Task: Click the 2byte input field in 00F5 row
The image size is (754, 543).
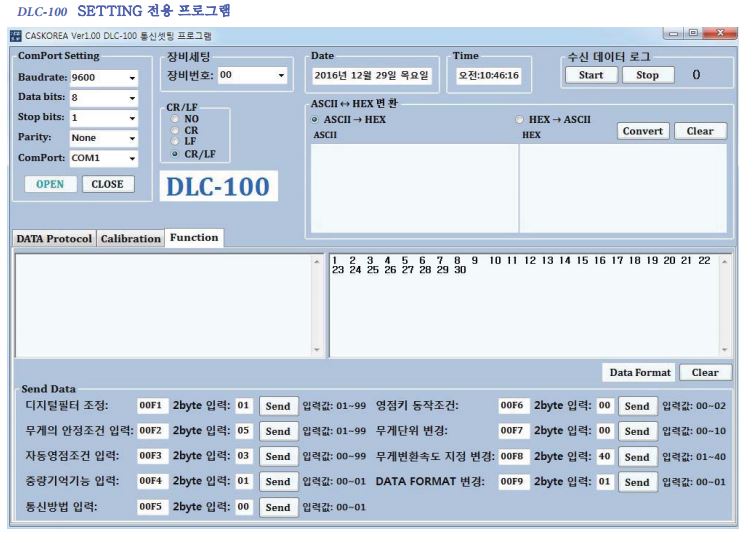Action: 244,506
